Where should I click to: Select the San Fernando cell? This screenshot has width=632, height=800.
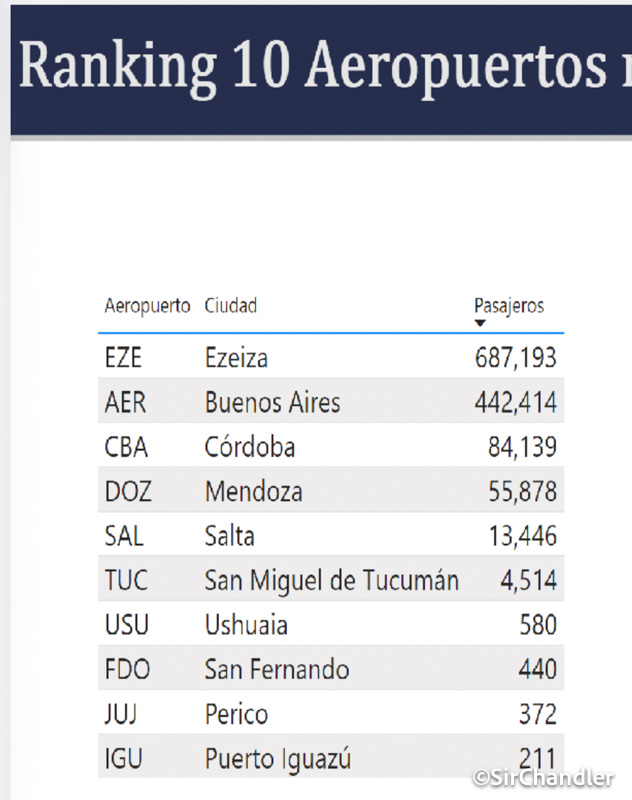click(x=277, y=669)
